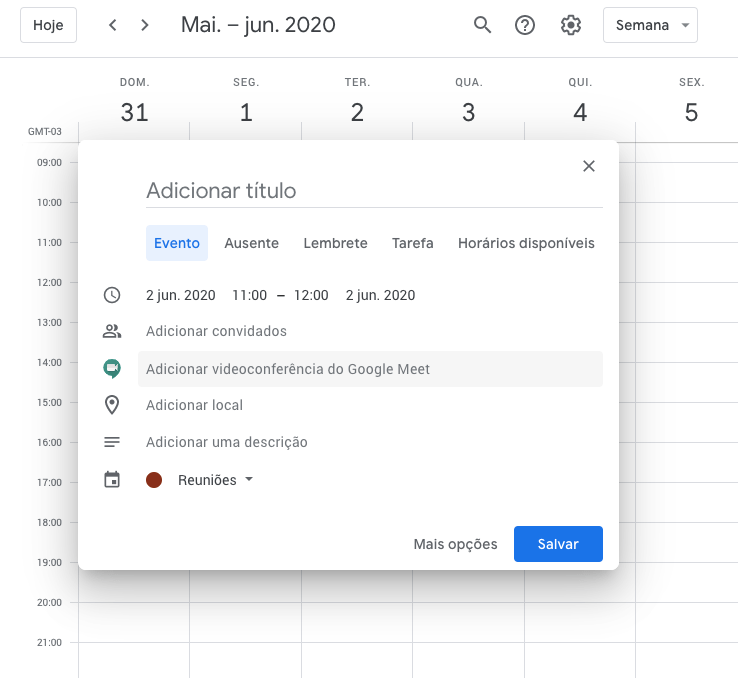
Task: Click the calendar icon beside Reuniões
Action: [112, 480]
